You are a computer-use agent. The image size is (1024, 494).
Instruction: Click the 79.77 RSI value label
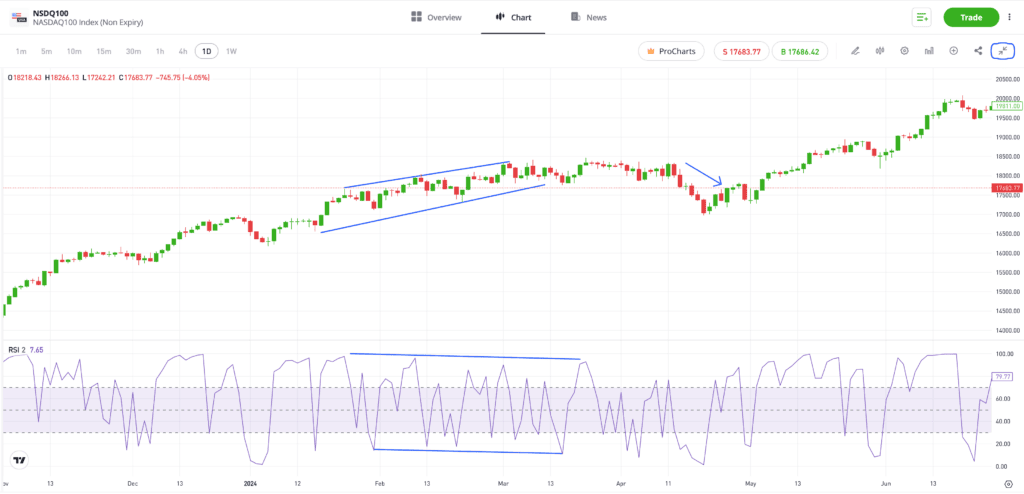point(1001,376)
